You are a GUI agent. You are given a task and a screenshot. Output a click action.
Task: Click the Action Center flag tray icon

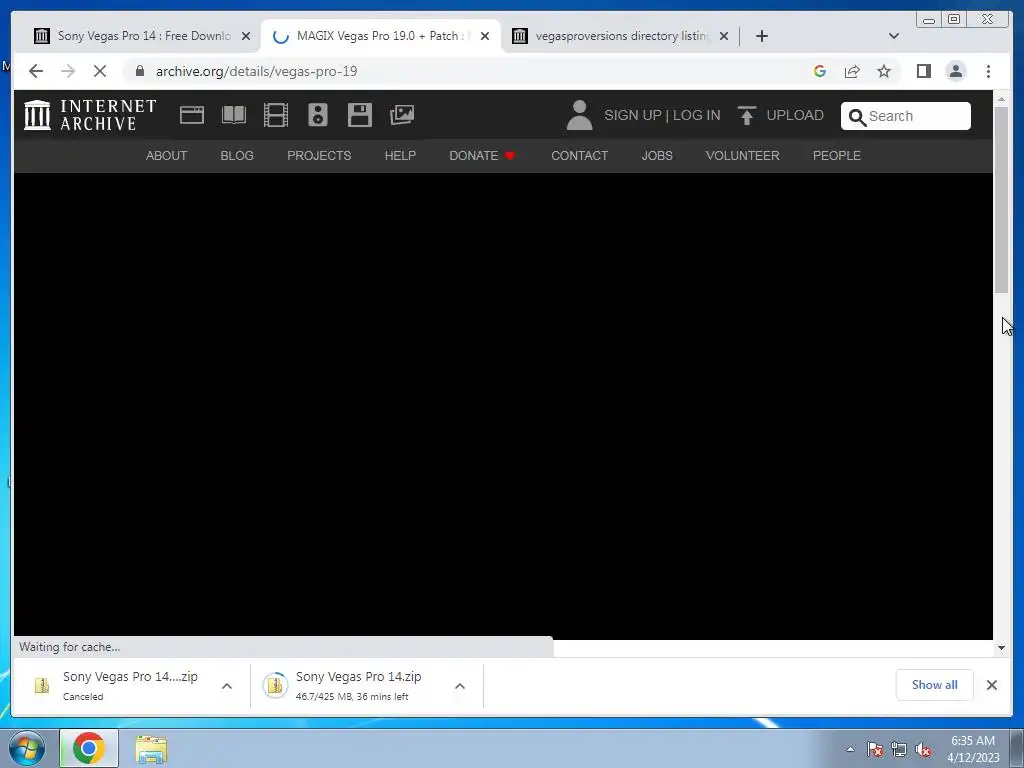tap(875, 749)
